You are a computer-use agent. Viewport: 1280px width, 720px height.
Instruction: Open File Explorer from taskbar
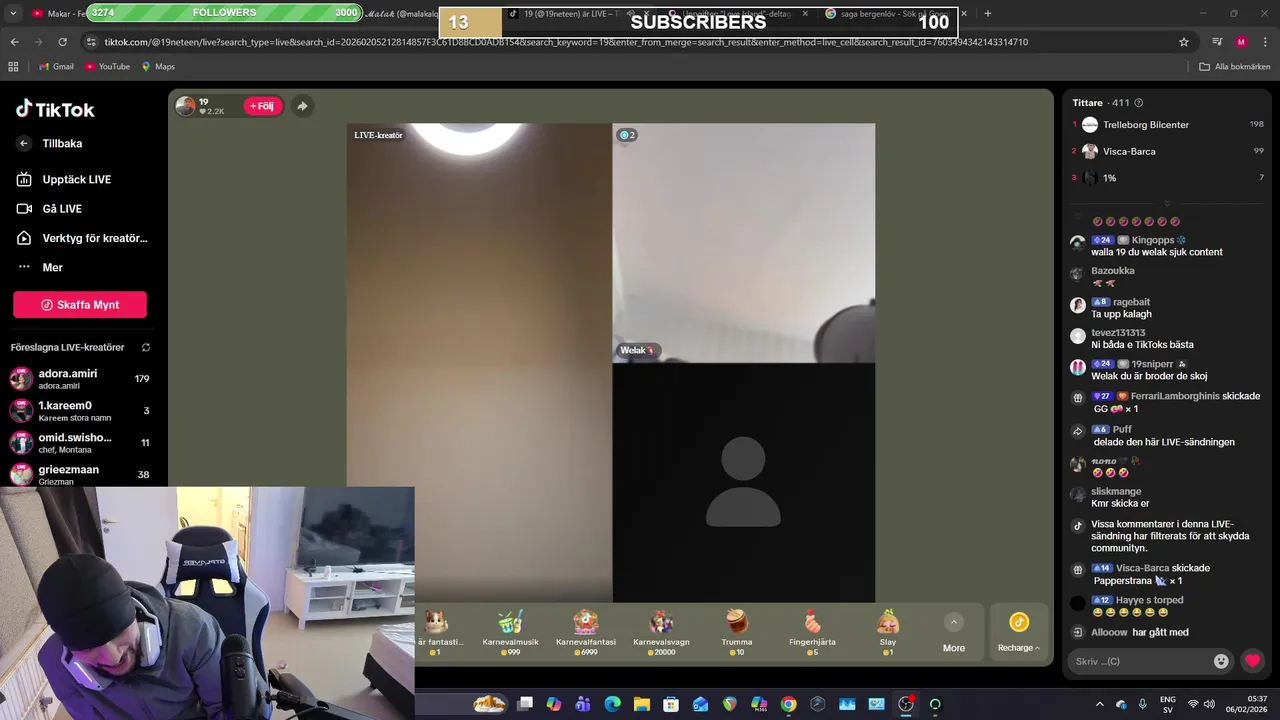642,704
